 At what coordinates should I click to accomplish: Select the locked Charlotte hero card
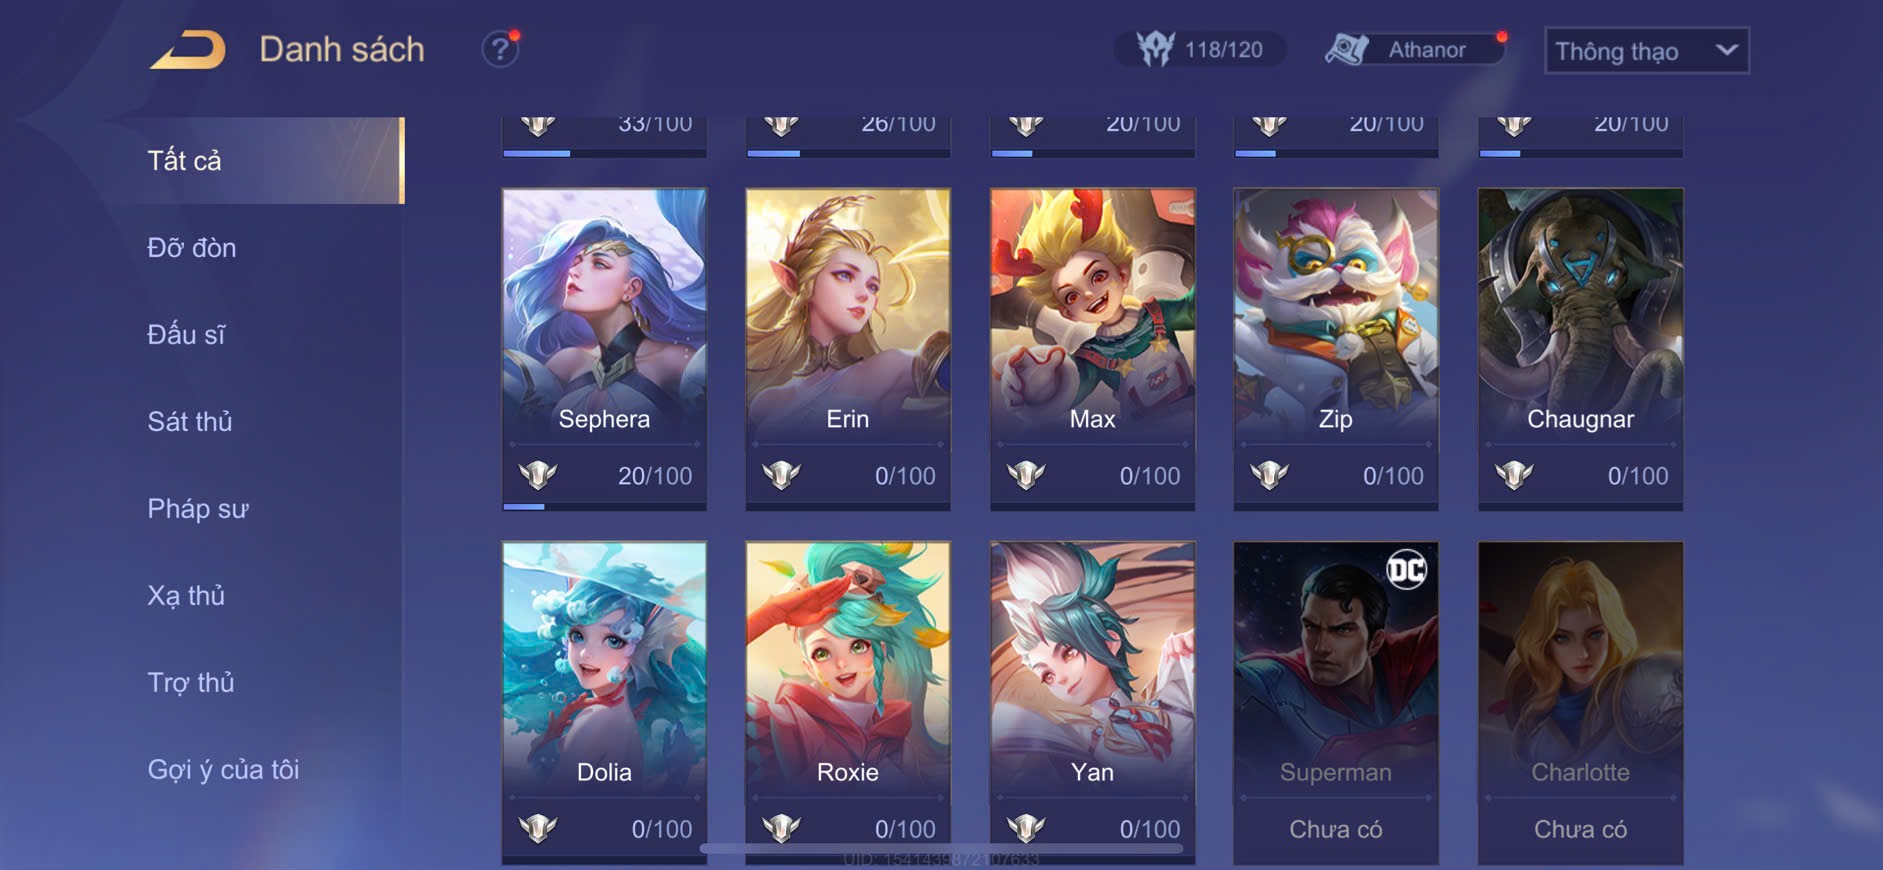tap(1580, 703)
